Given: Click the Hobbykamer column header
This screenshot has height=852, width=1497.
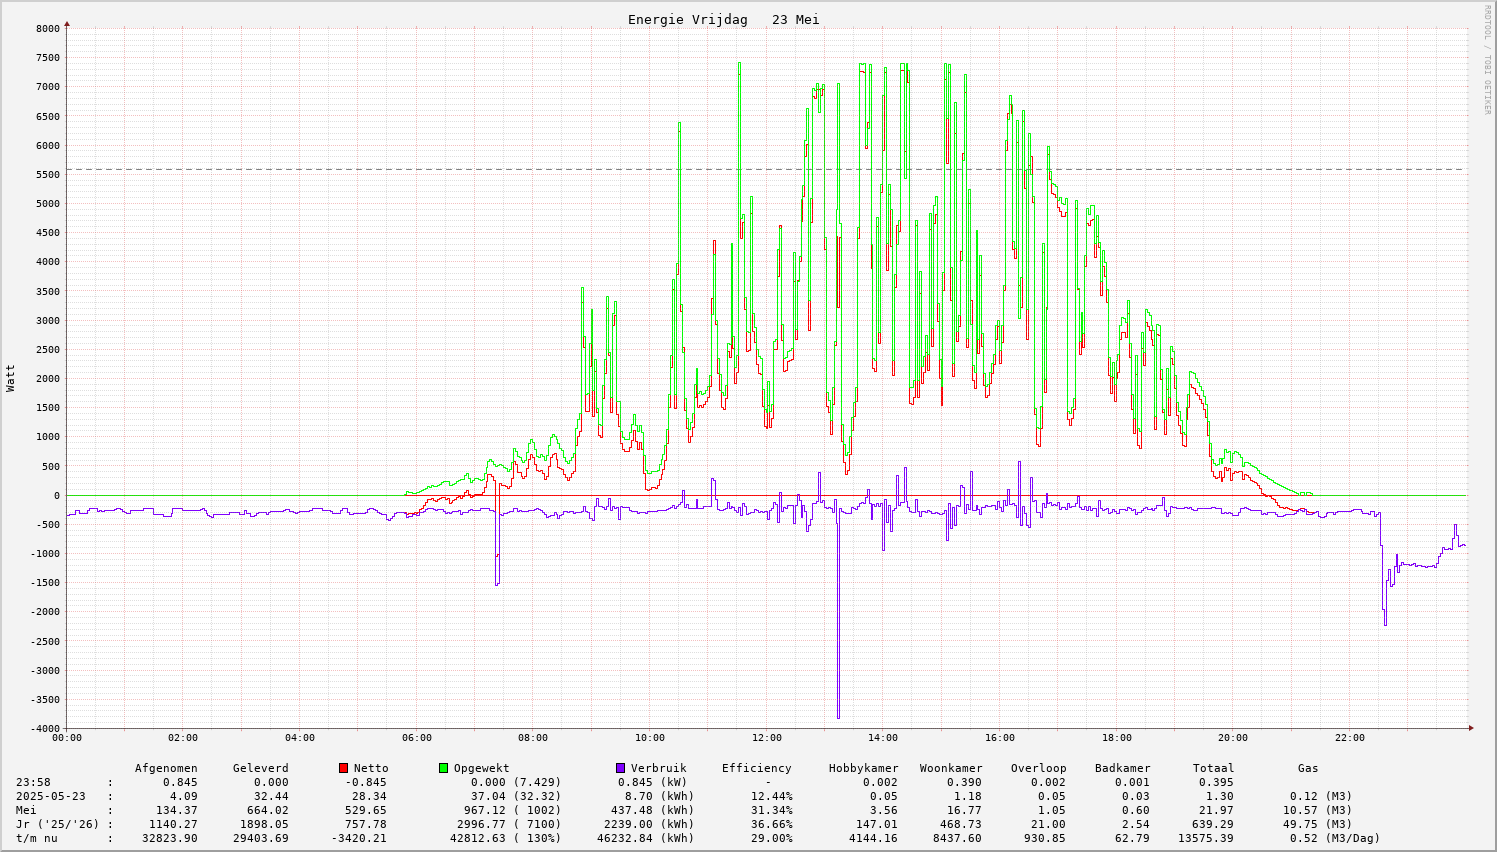Looking at the screenshot, I should (863, 768).
